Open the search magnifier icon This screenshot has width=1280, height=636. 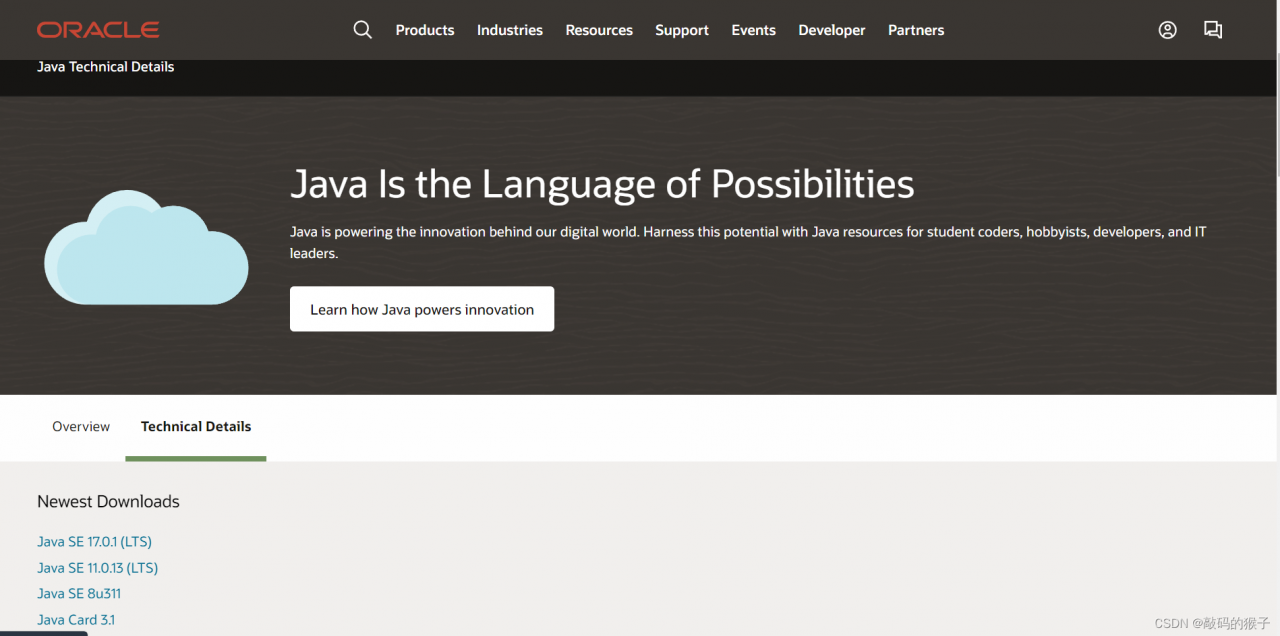[x=363, y=30]
